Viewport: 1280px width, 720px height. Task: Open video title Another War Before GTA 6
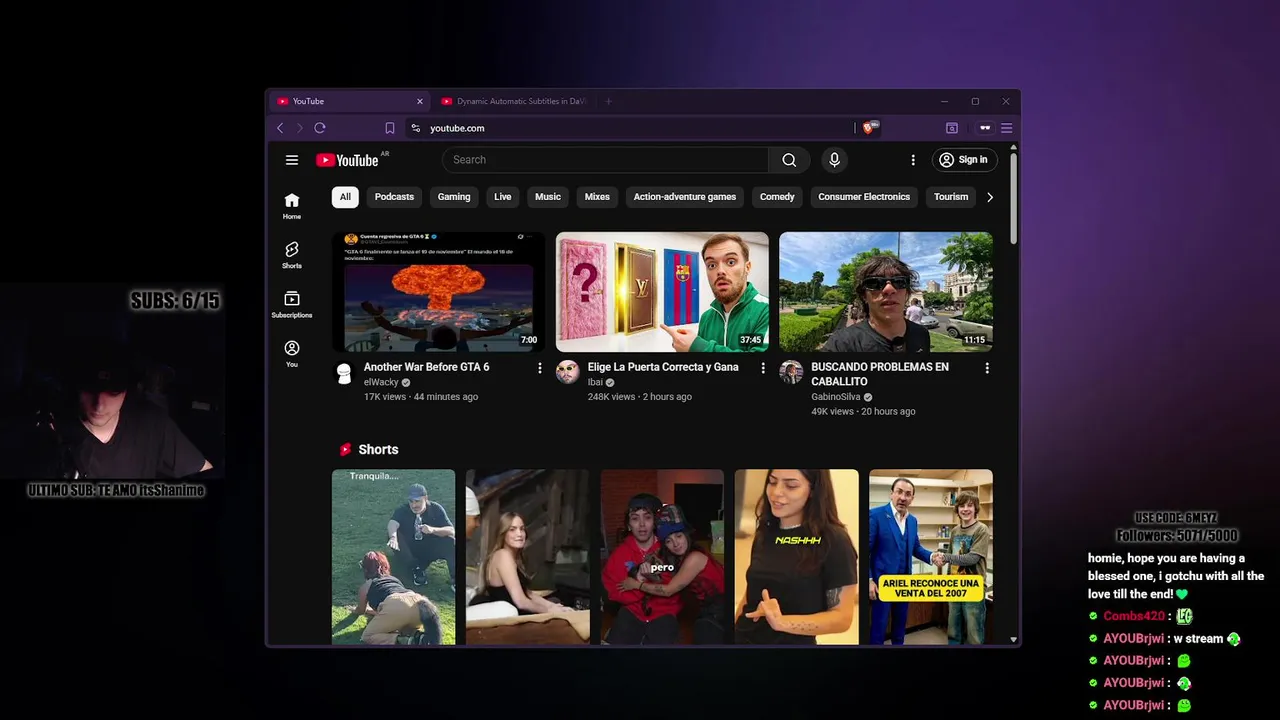pyautogui.click(x=426, y=367)
